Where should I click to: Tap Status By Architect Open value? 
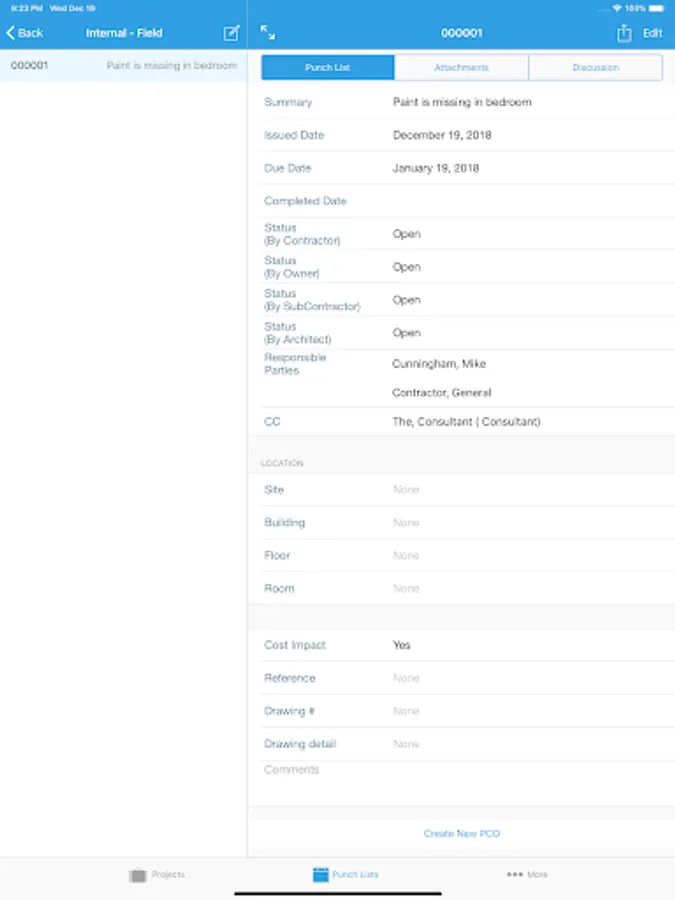point(406,333)
